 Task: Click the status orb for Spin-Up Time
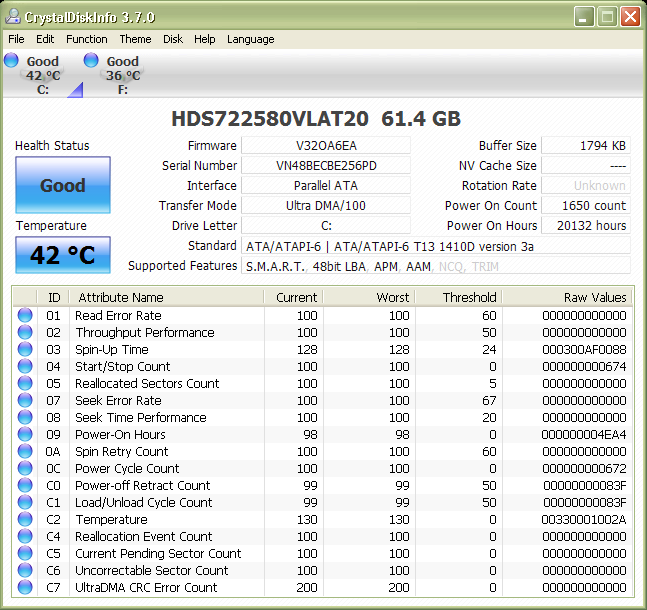pyautogui.click(x=25, y=349)
